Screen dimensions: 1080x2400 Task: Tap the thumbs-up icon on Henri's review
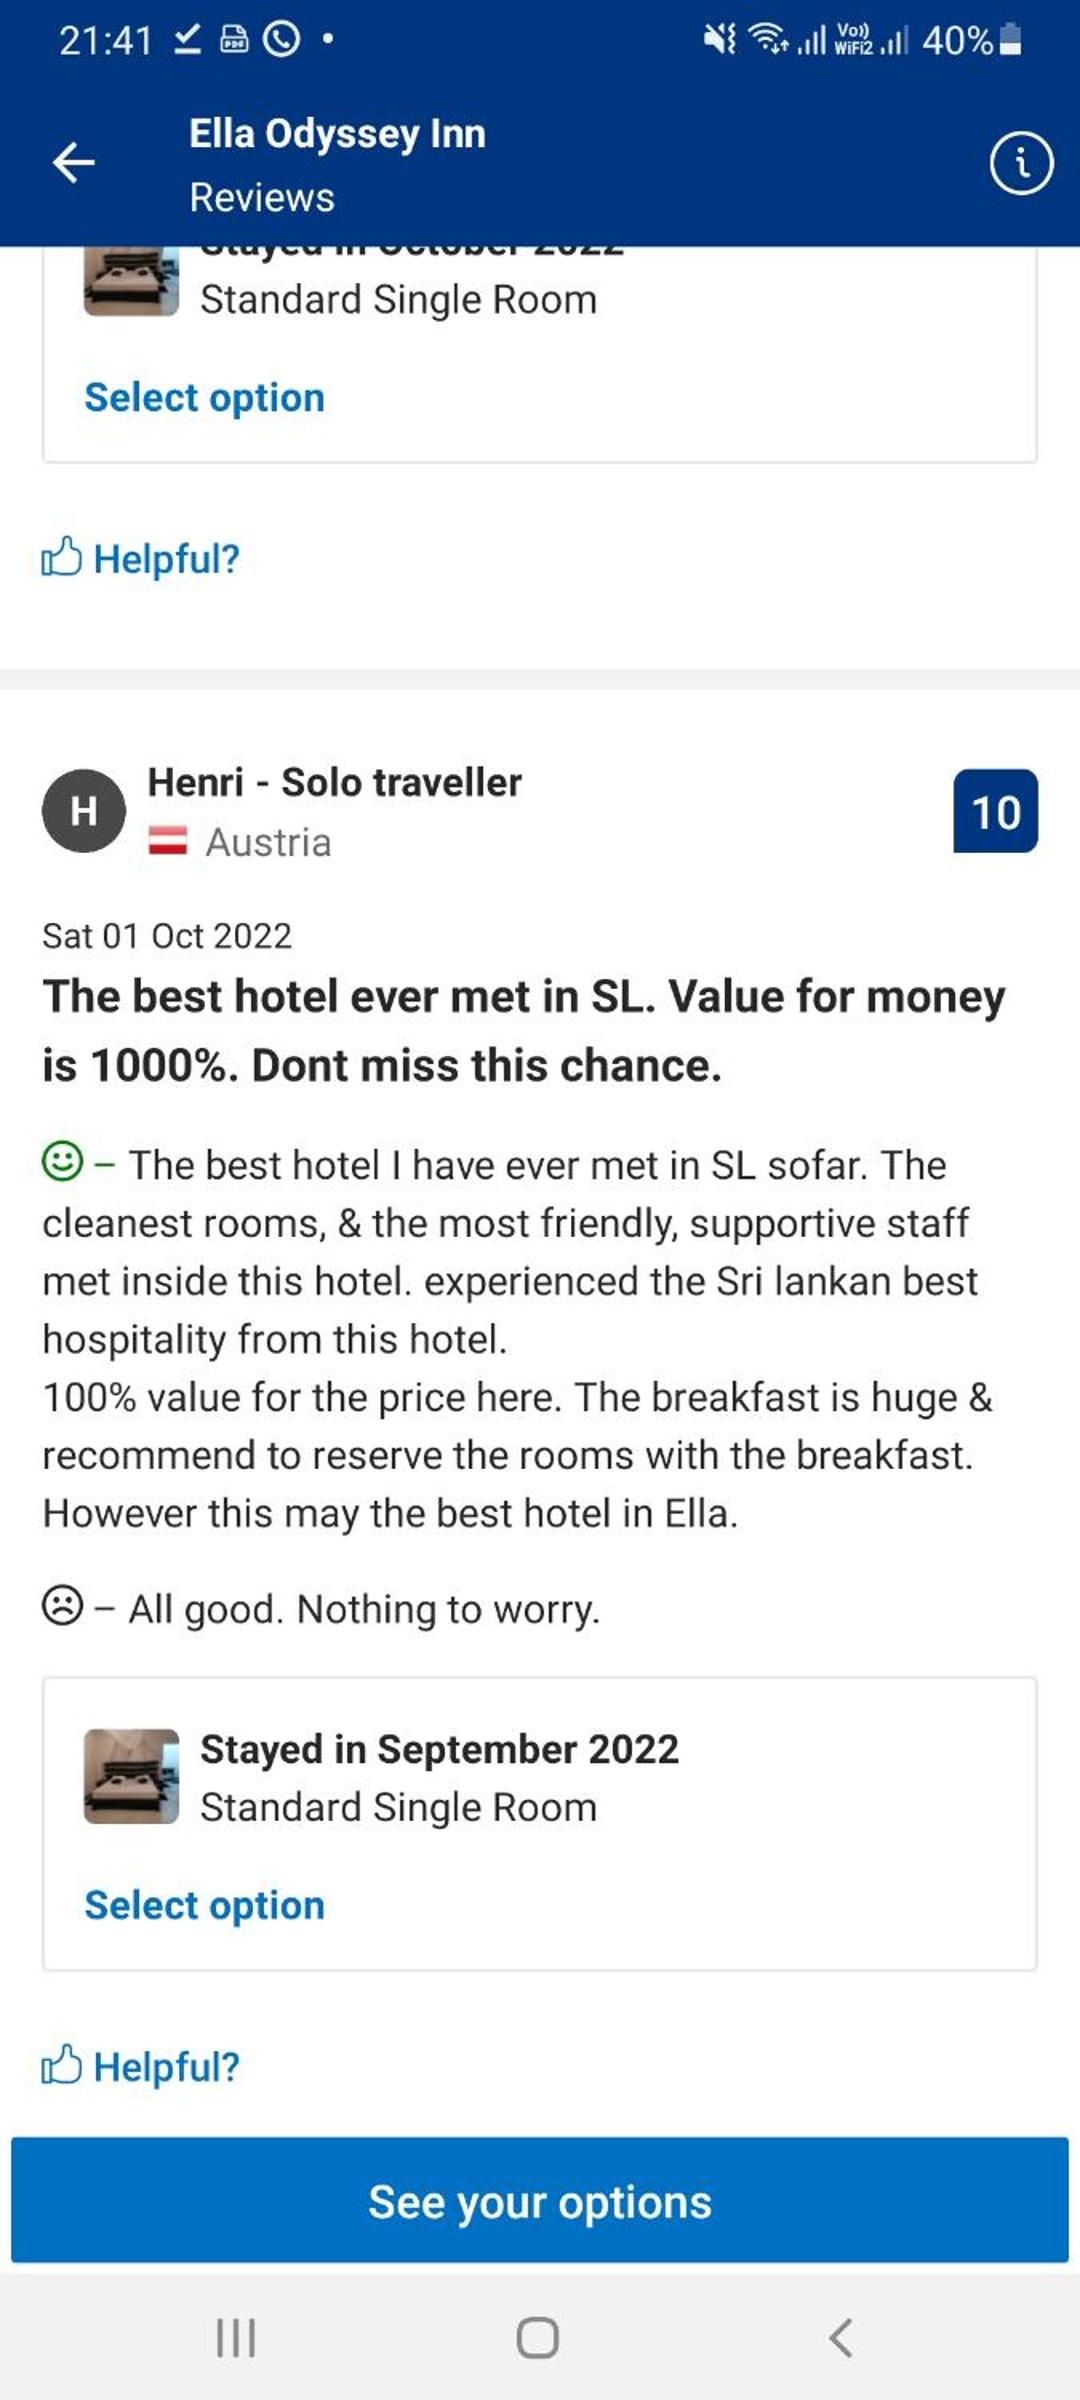[61, 2065]
